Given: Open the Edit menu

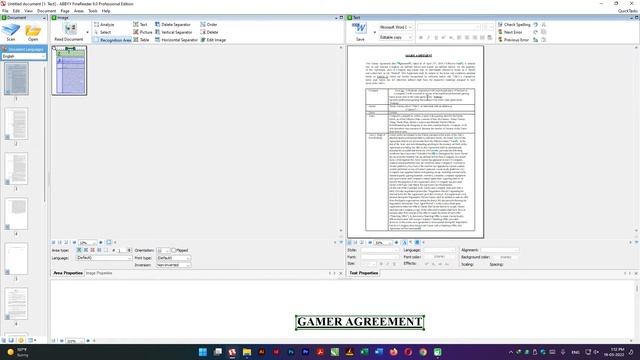Looking at the screenshot, I should 16,11.
